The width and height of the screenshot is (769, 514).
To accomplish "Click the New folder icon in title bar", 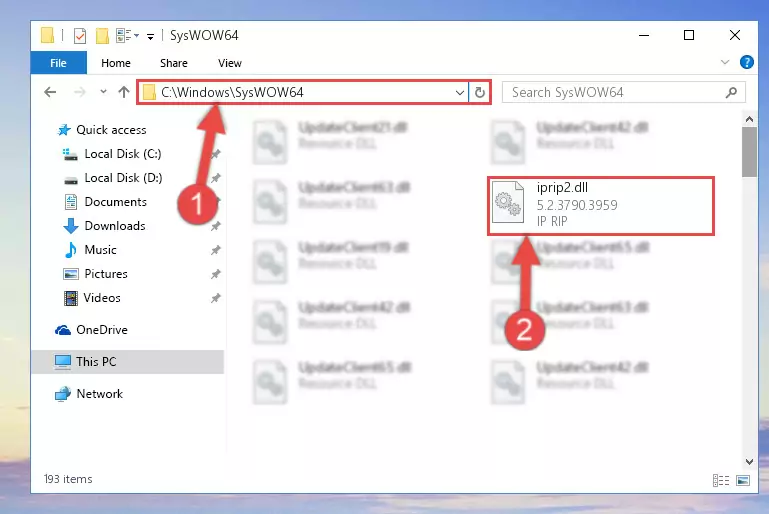I will 102,36.
